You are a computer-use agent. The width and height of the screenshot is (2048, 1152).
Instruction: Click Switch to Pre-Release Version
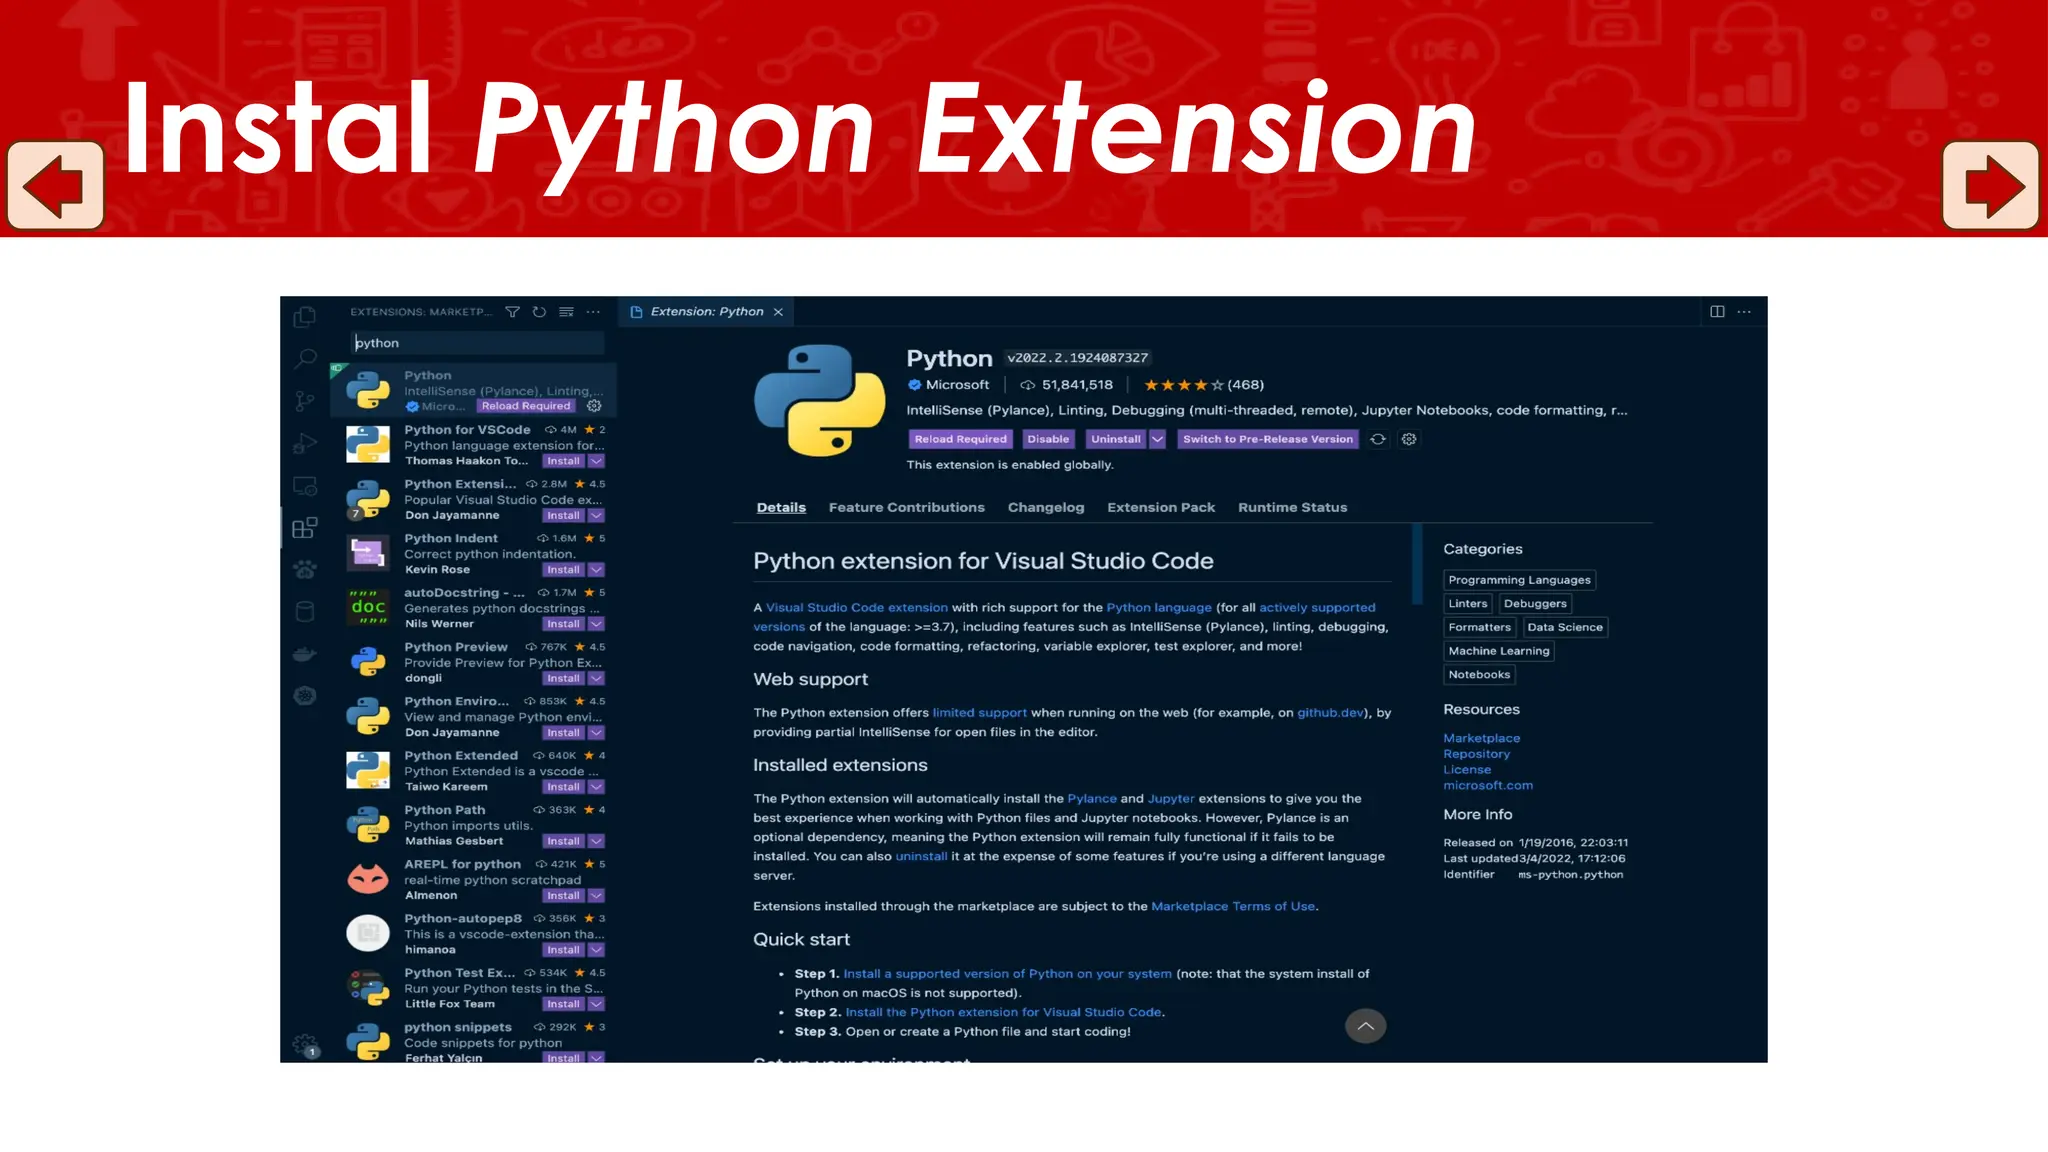coord(1267,439)
